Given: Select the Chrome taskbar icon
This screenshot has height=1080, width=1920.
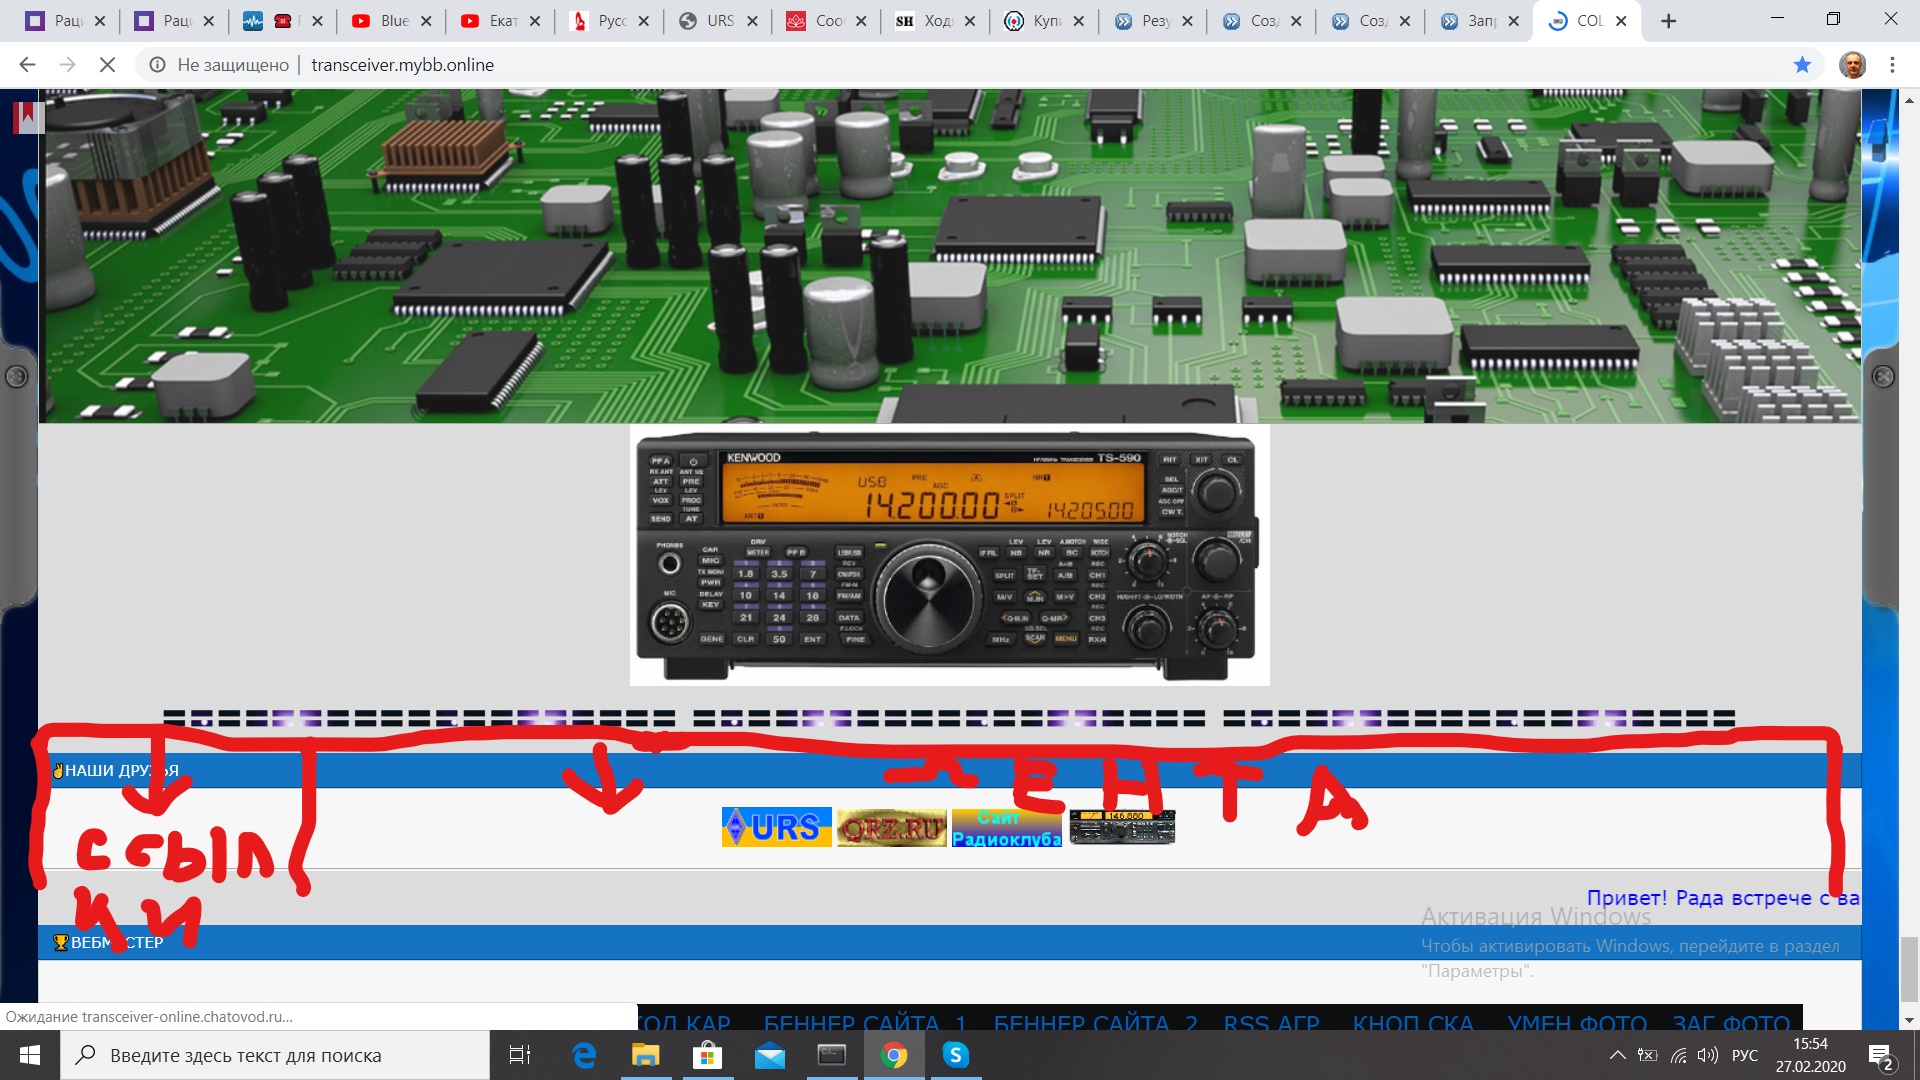Looking at the screenshot, I should pos(894,1055).
